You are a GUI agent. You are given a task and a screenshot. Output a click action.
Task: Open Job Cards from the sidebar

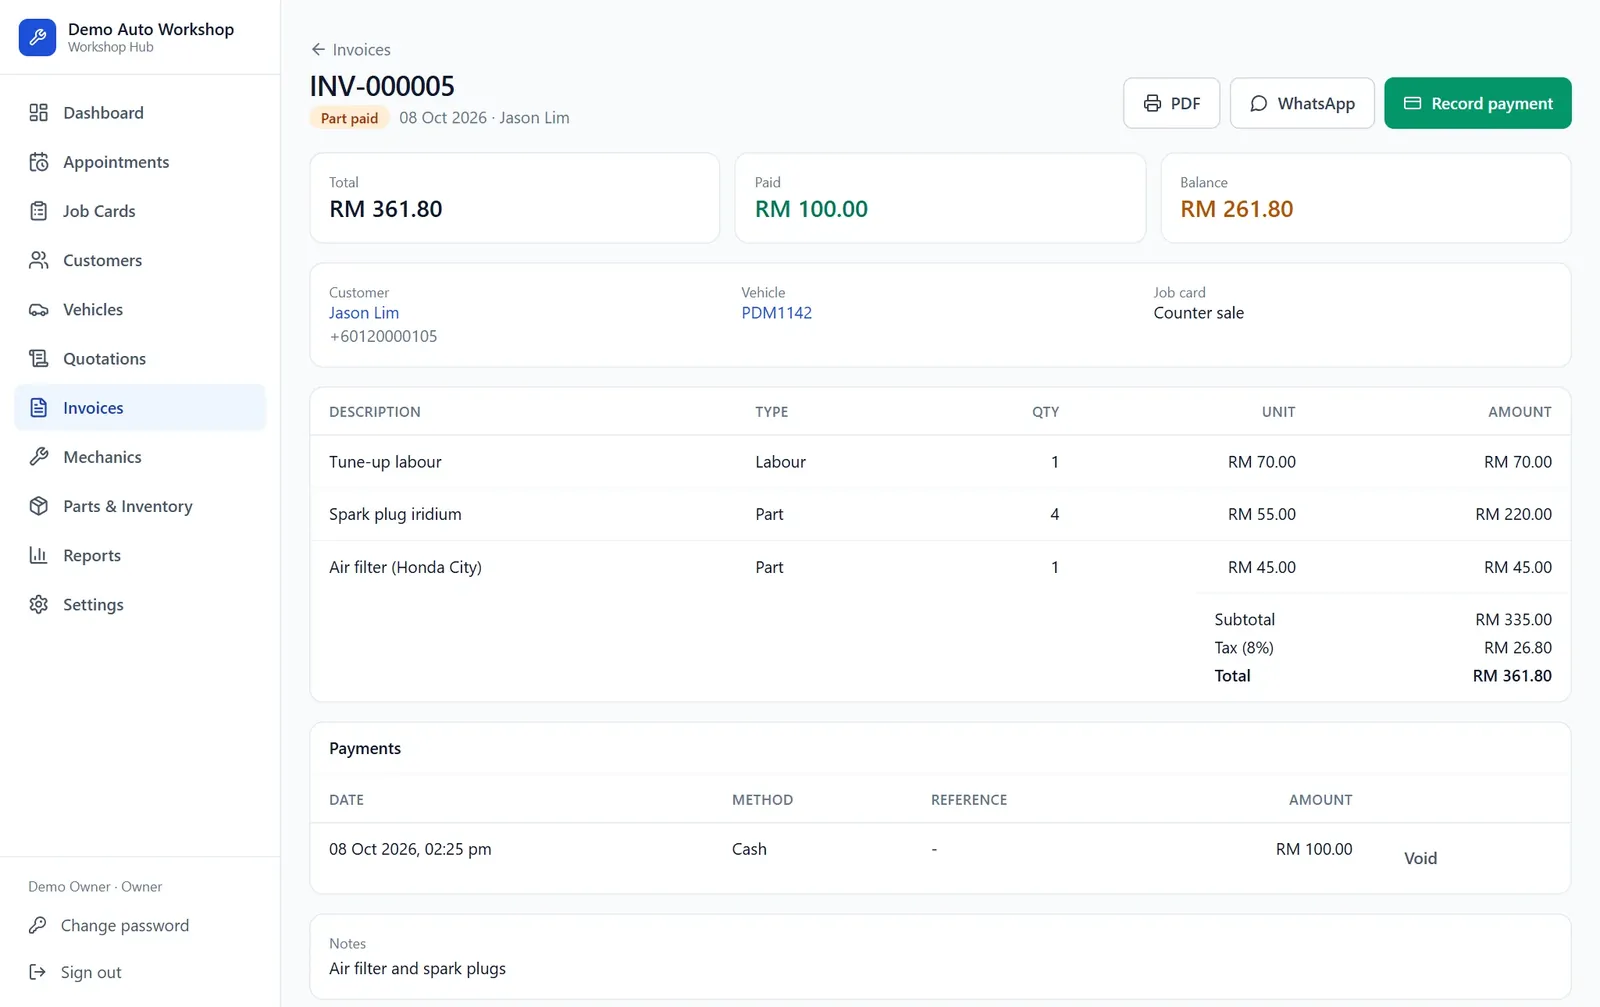140,211
